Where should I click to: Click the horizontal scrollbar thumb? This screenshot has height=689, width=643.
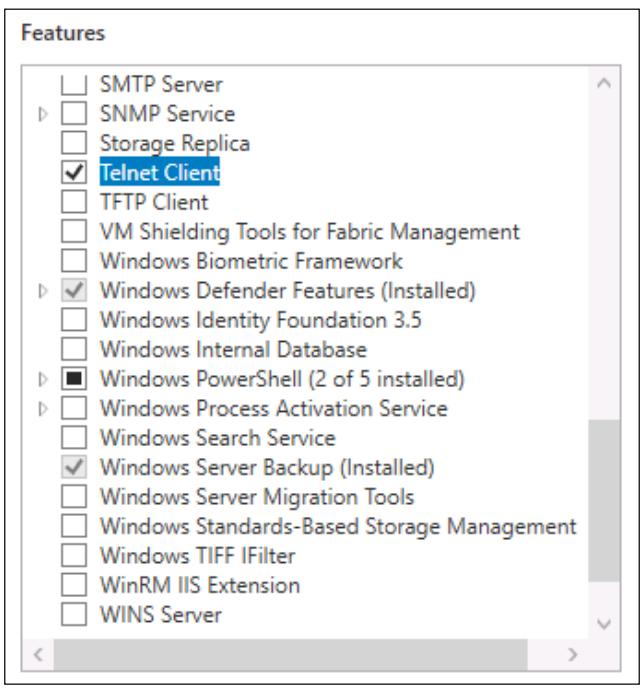[291, 654]
